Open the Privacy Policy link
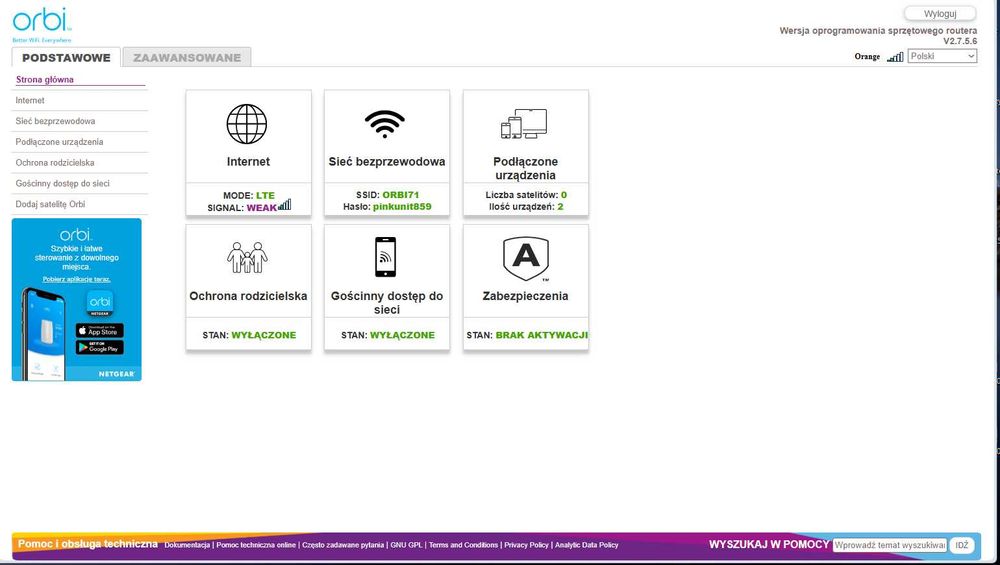This screenshot has height=565, width=1000. tap(526, 545)
